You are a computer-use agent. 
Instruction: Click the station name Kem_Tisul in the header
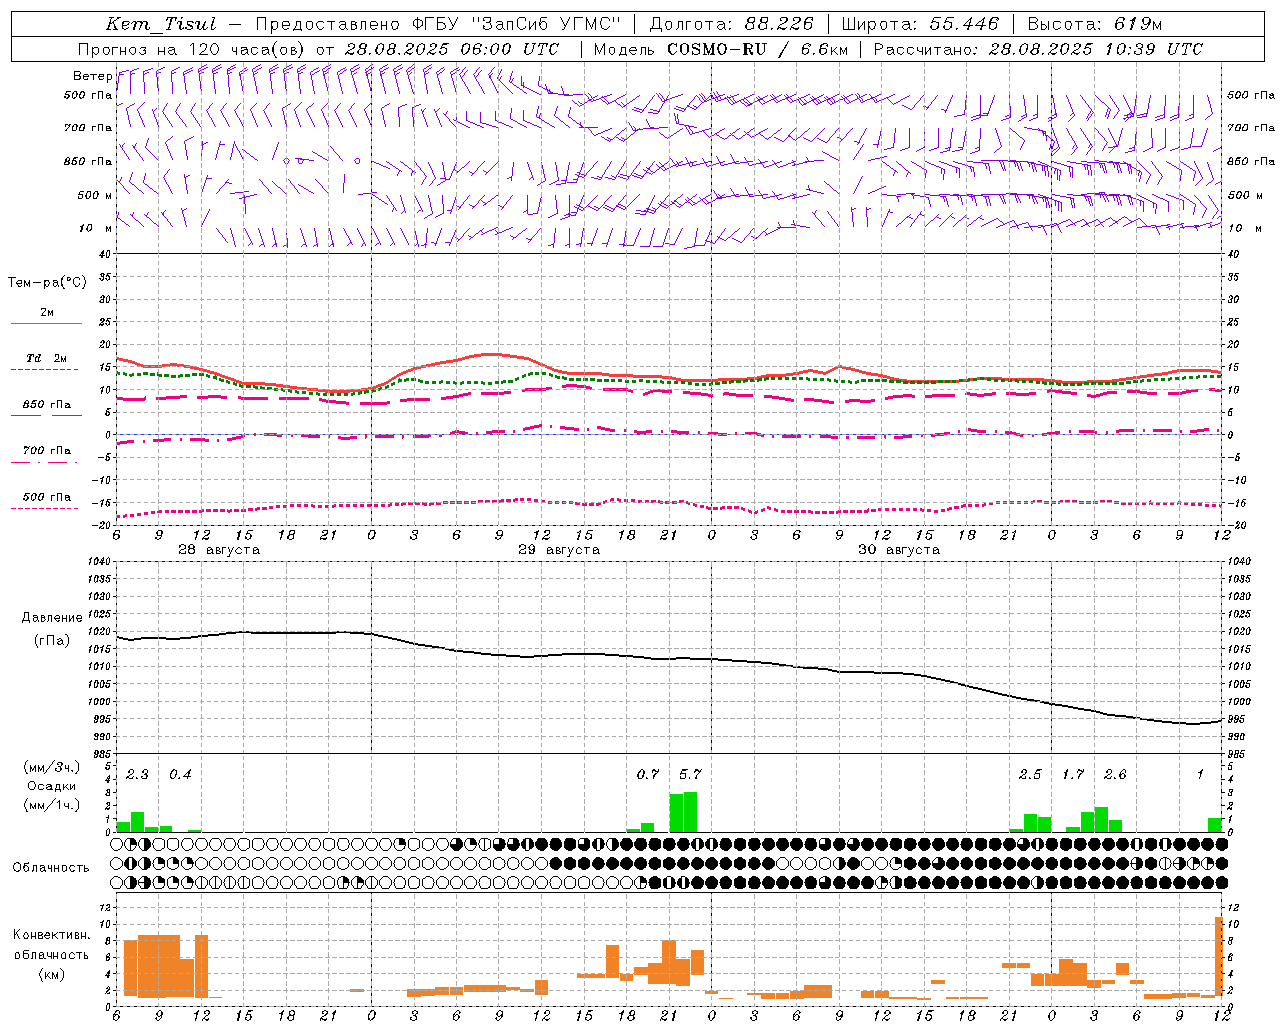[161, 24]
